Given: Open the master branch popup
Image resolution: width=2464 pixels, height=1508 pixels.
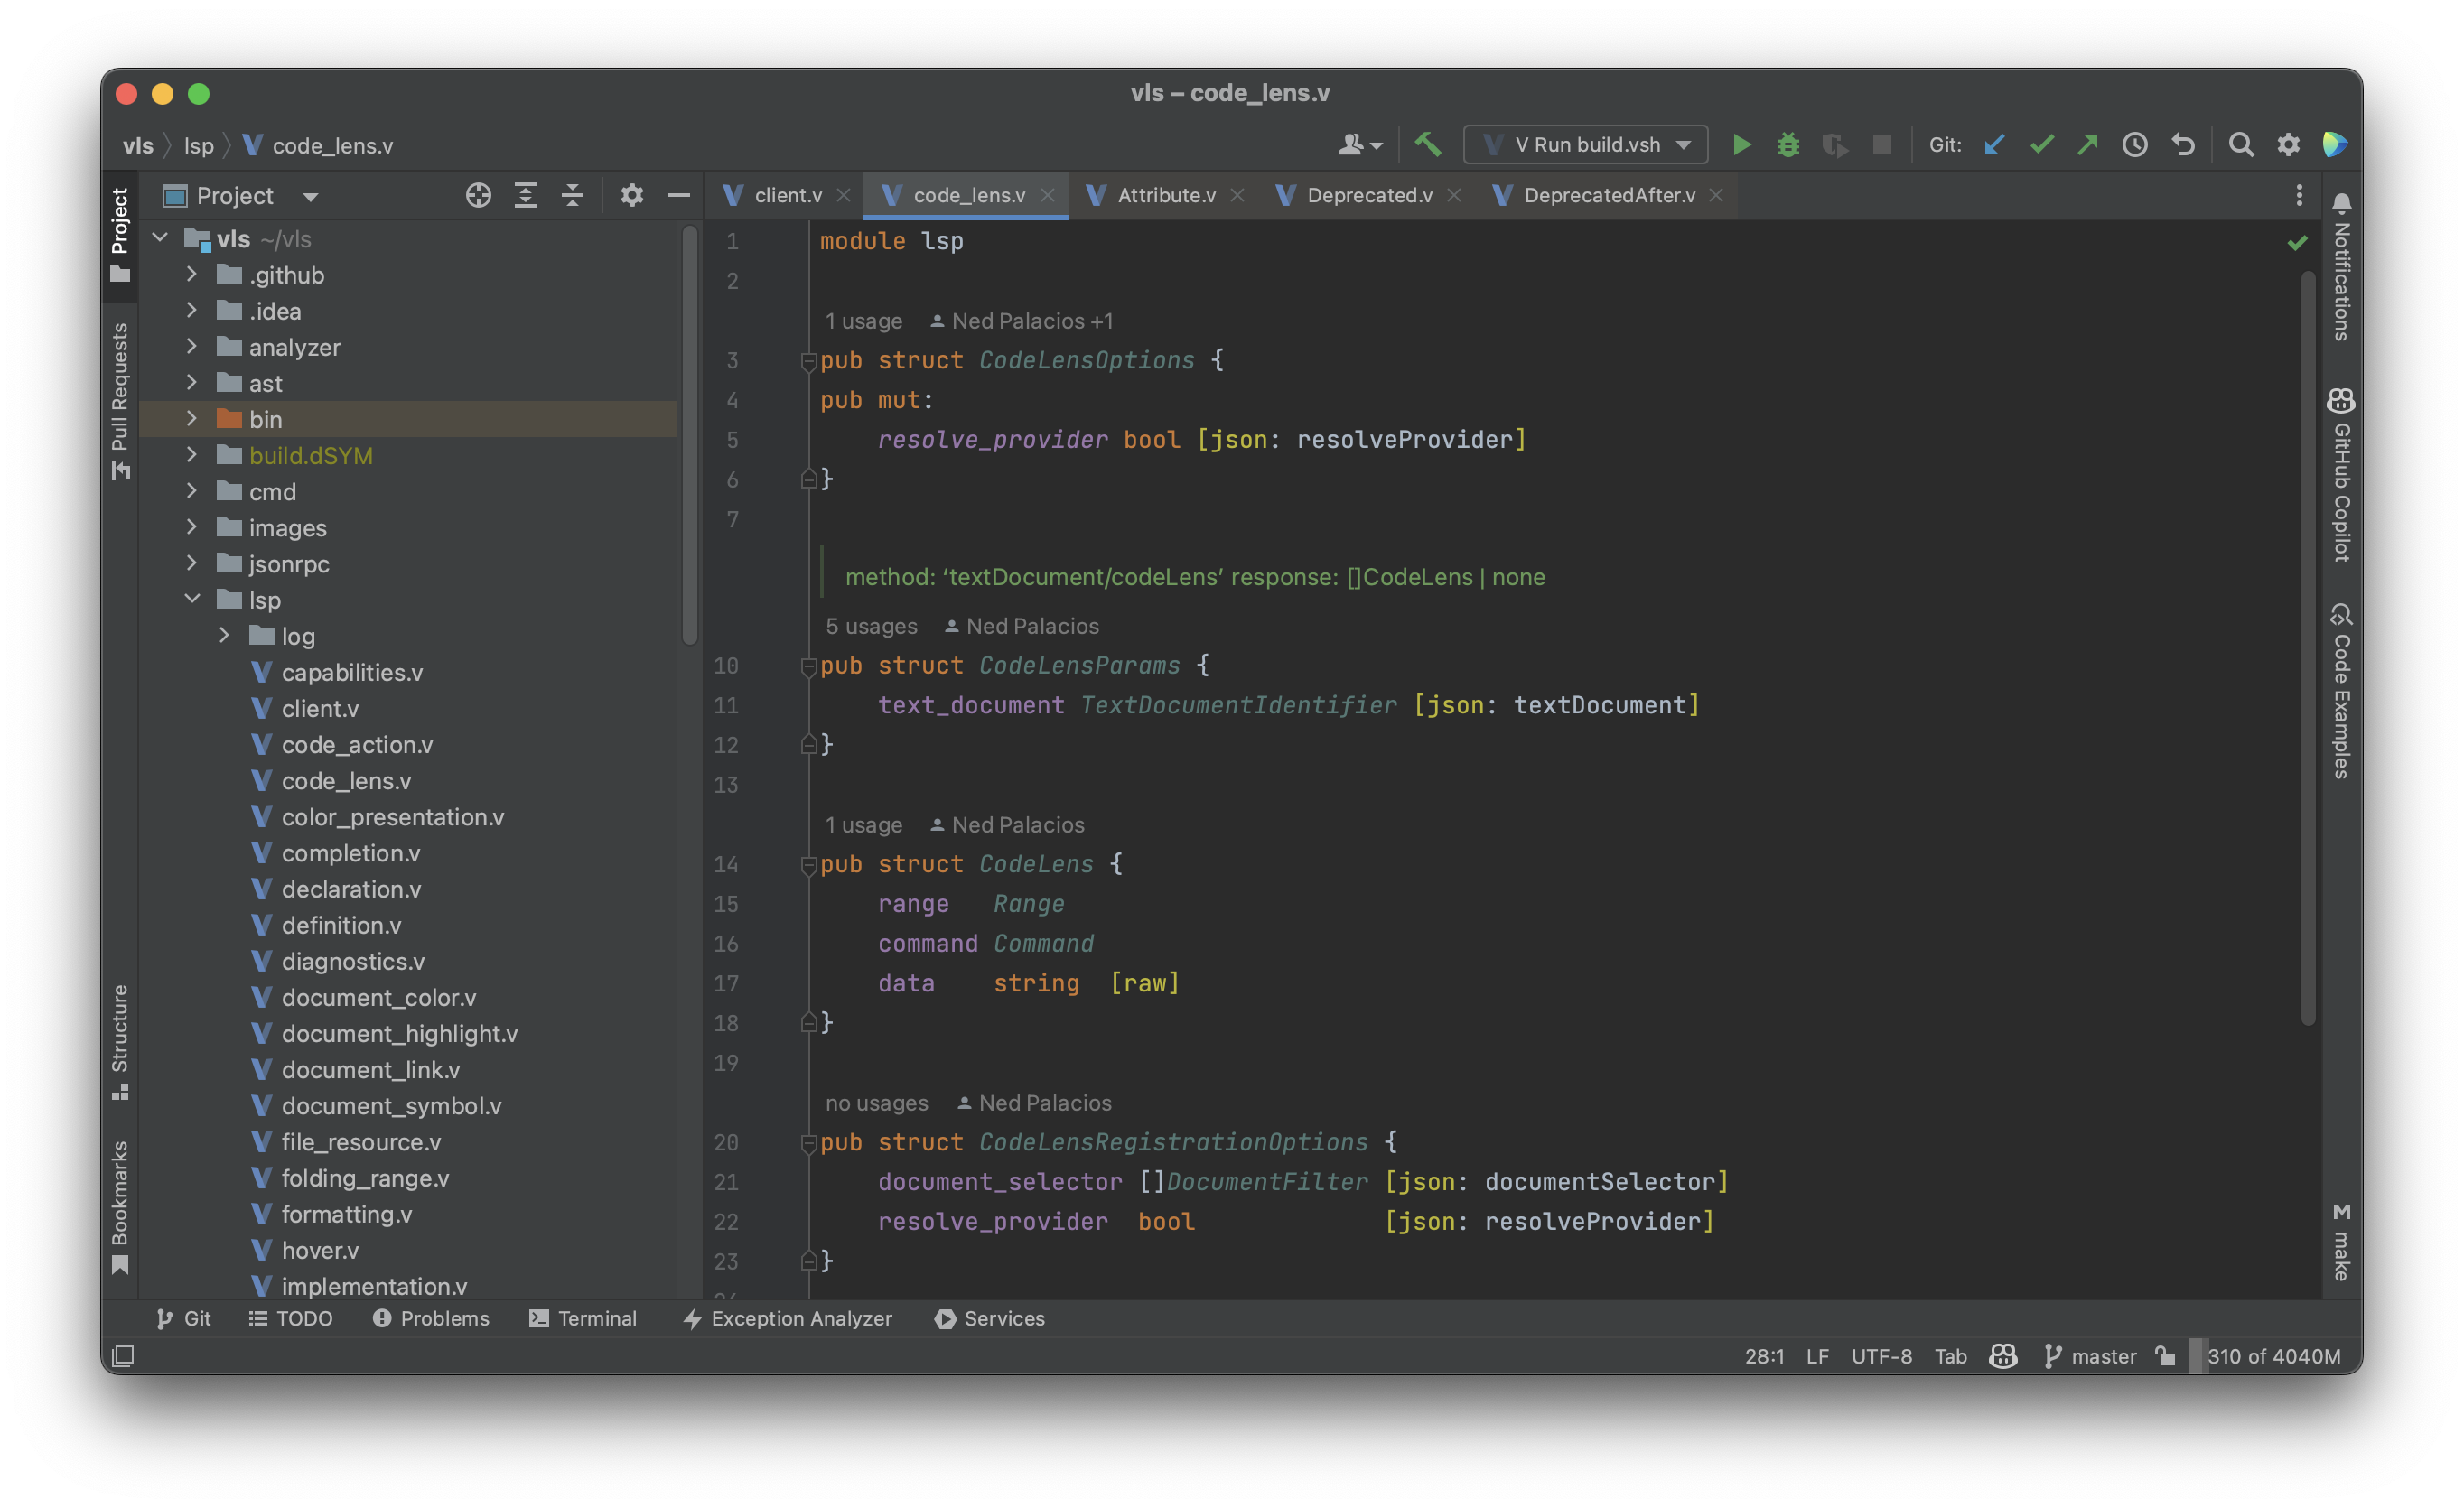Looking at the screenshot, I should (2103, 1356).
